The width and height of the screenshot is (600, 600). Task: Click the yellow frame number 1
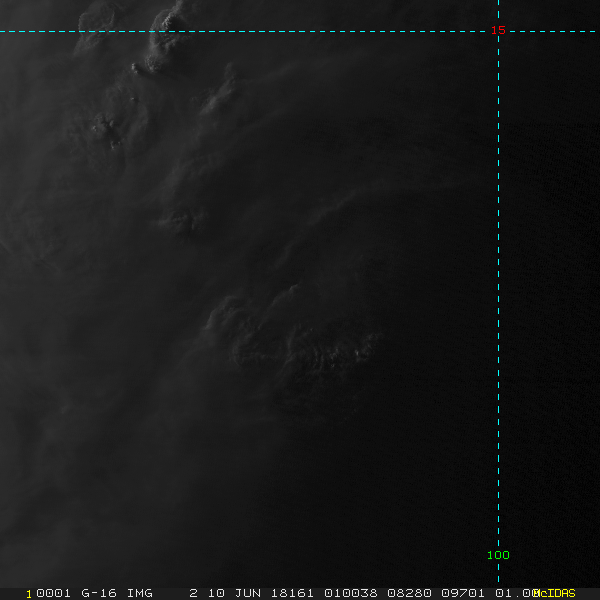pos(29,594)
